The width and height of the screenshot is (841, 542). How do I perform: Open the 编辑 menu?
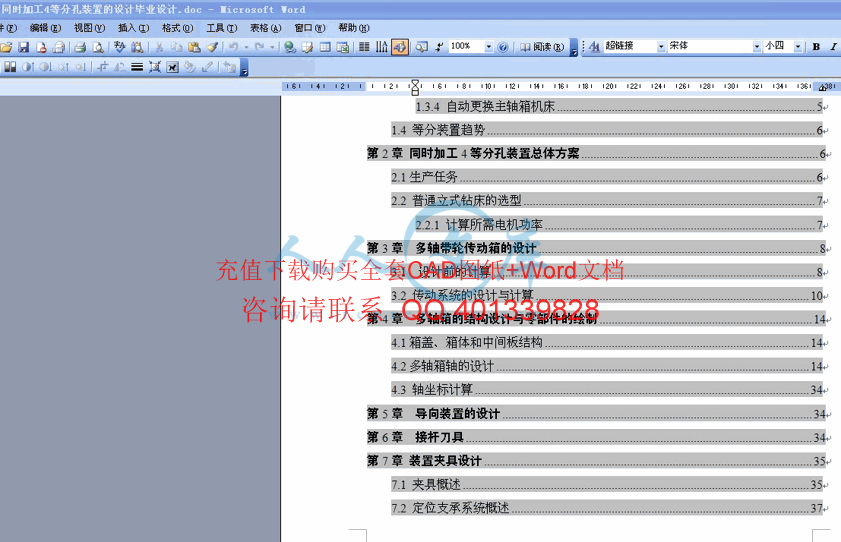coord(46,28)
